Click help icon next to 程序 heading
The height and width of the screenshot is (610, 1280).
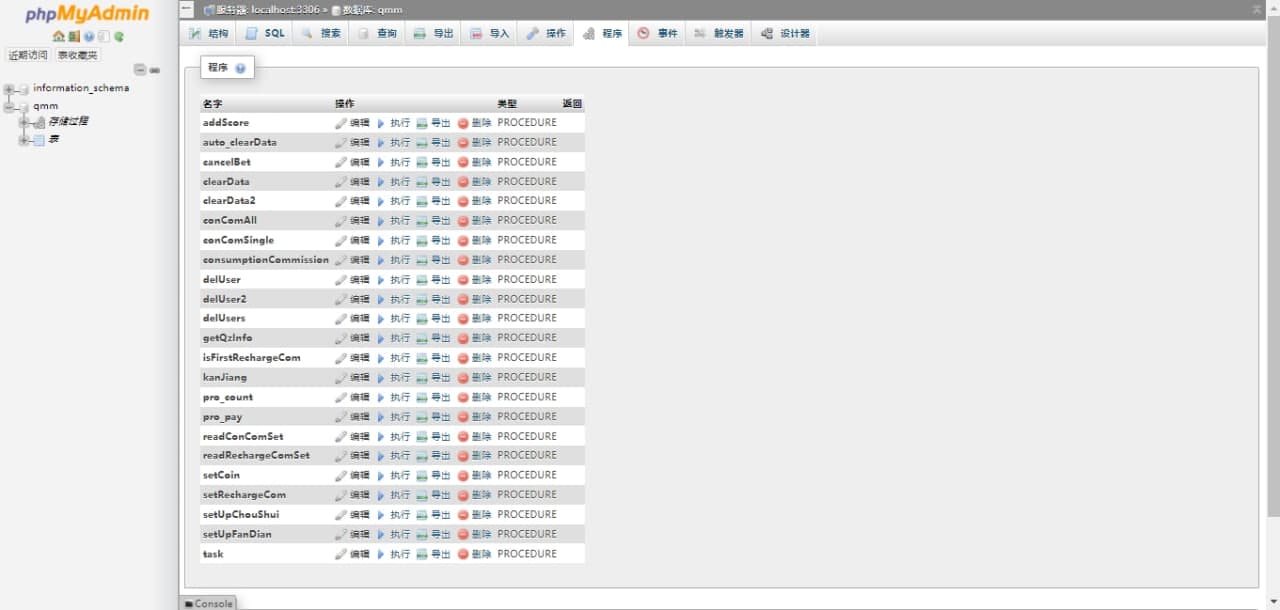(240, 68)
